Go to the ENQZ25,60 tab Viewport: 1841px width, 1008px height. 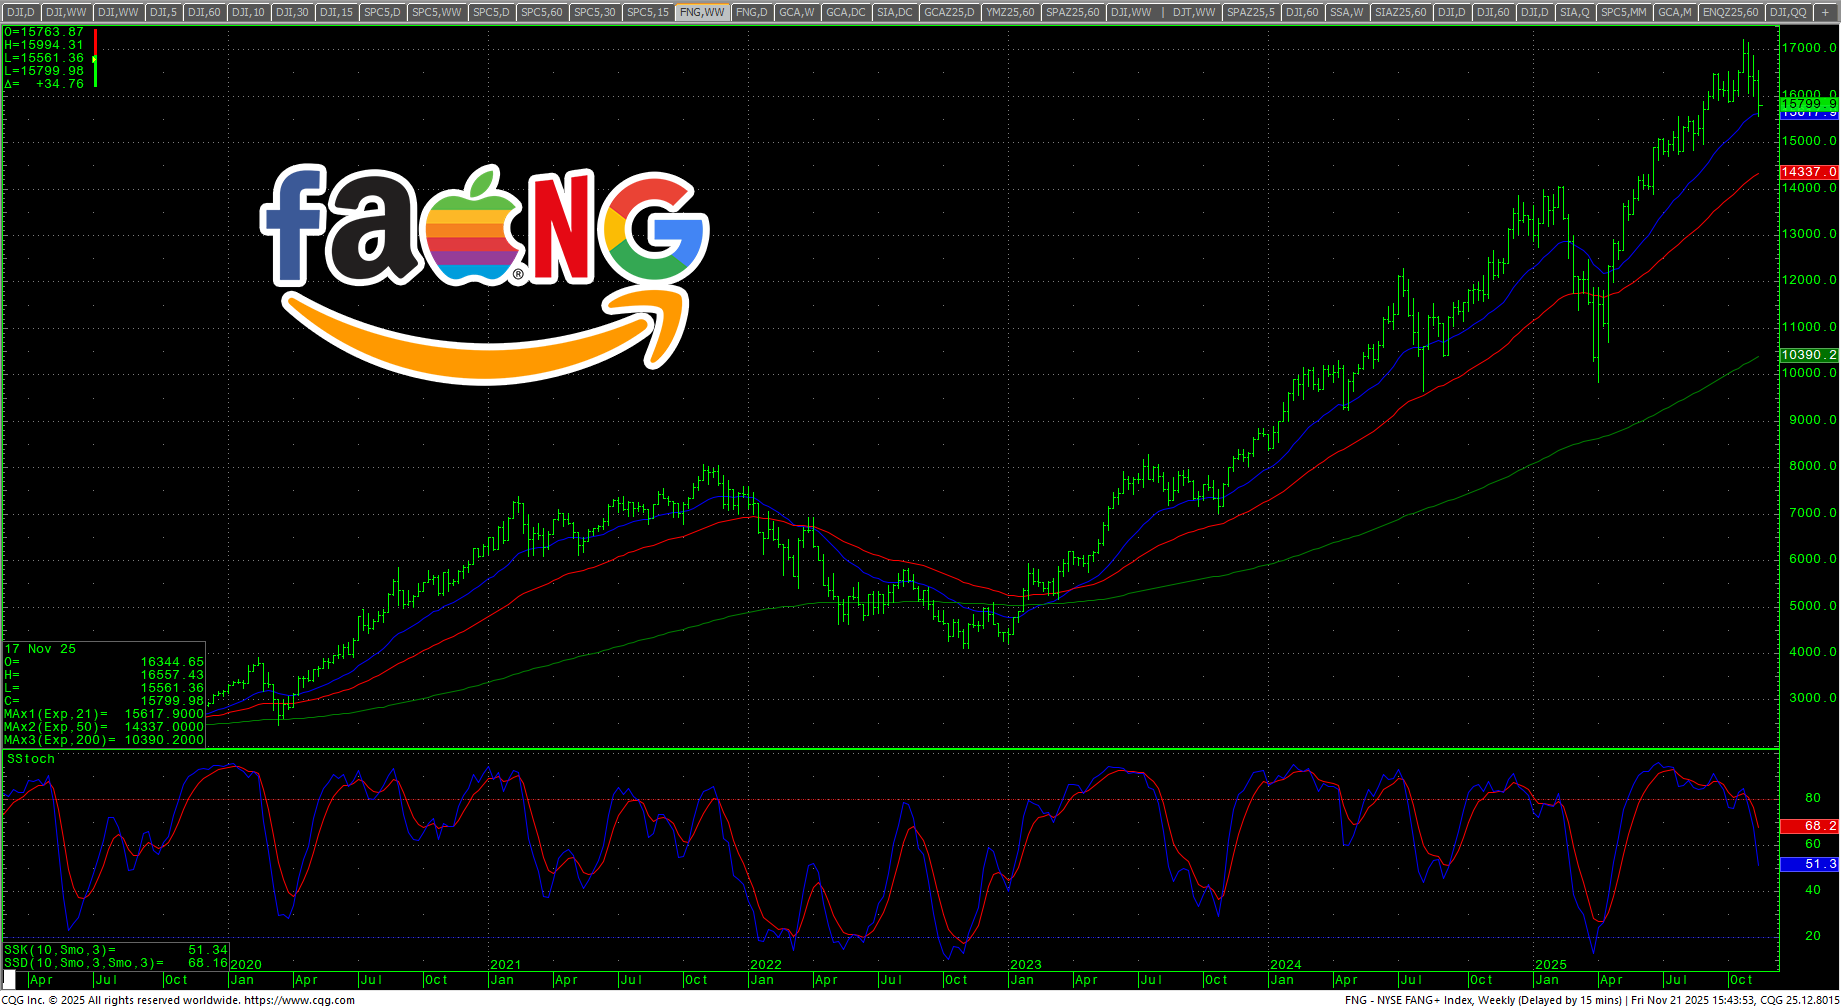[1730, 12]
